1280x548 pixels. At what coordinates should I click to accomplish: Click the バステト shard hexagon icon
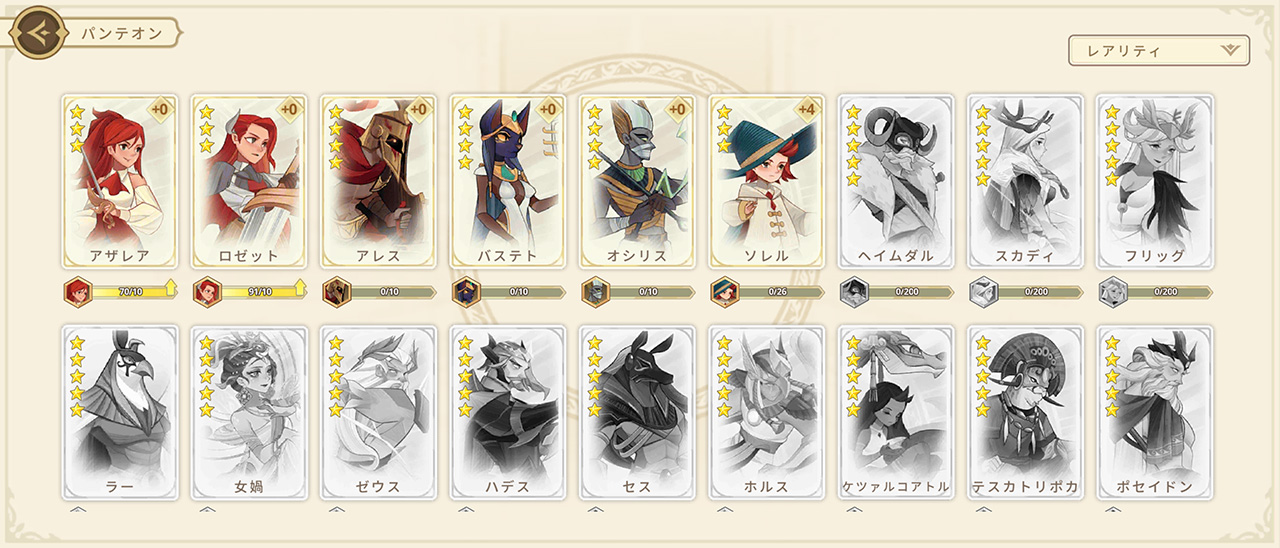click(466, 292)
